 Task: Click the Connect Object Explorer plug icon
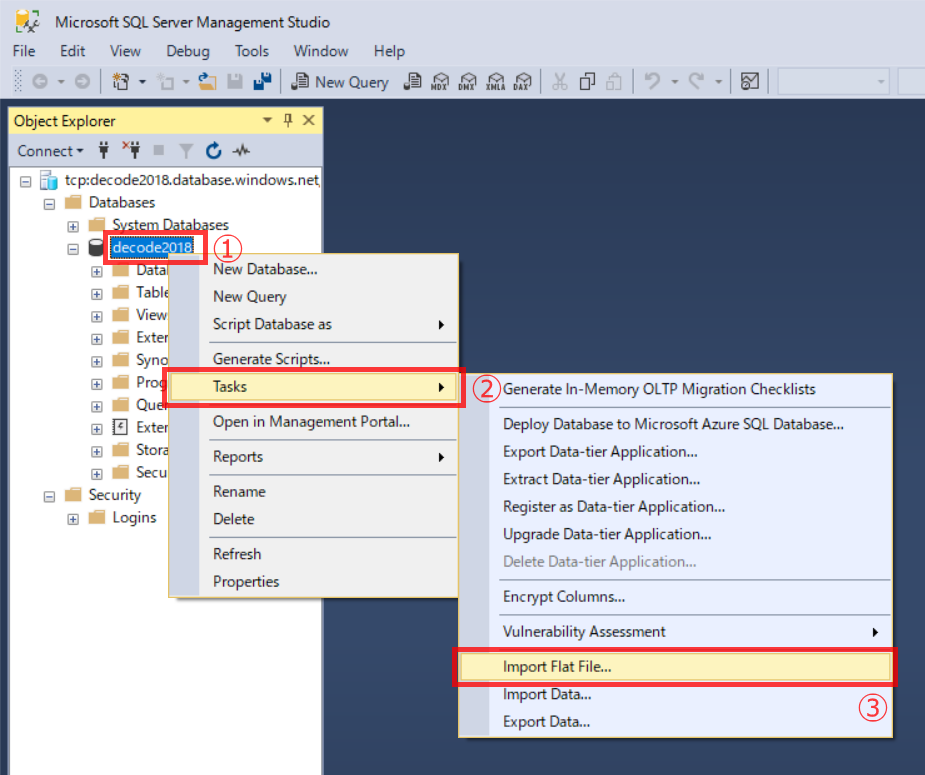(104, 150)
